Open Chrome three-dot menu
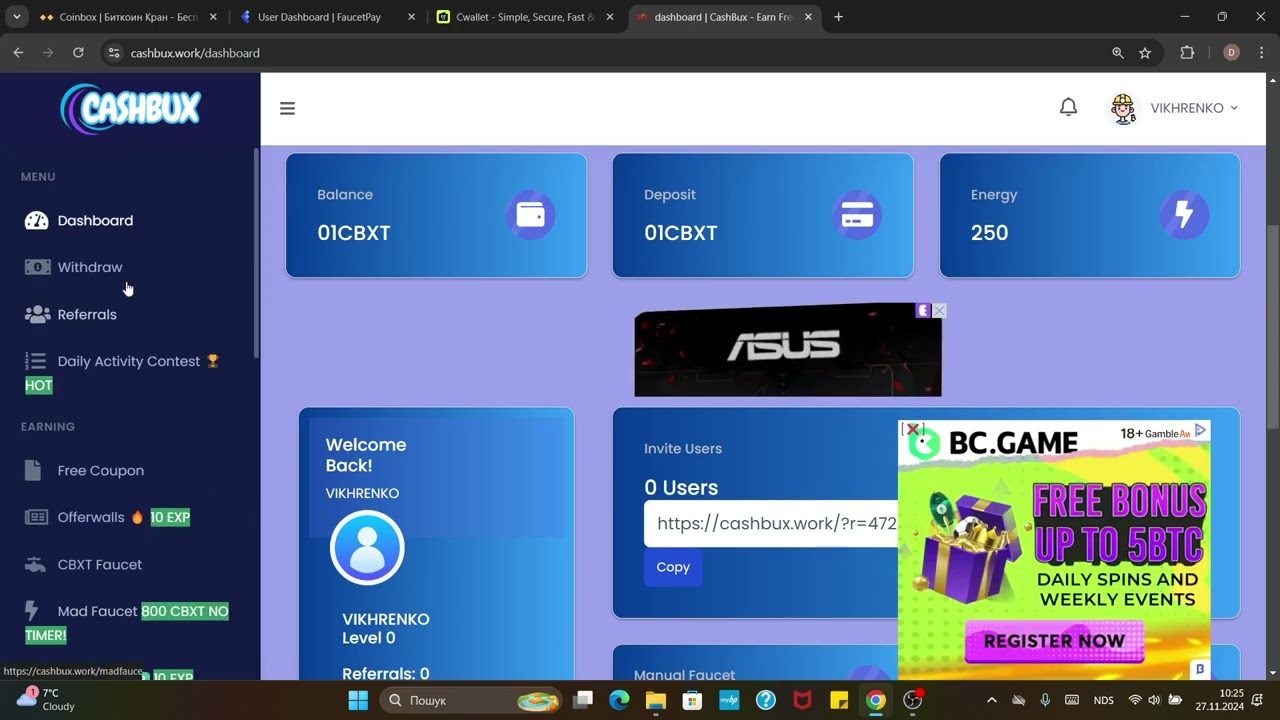1280x720 pixels. [x=1261, y=53]
